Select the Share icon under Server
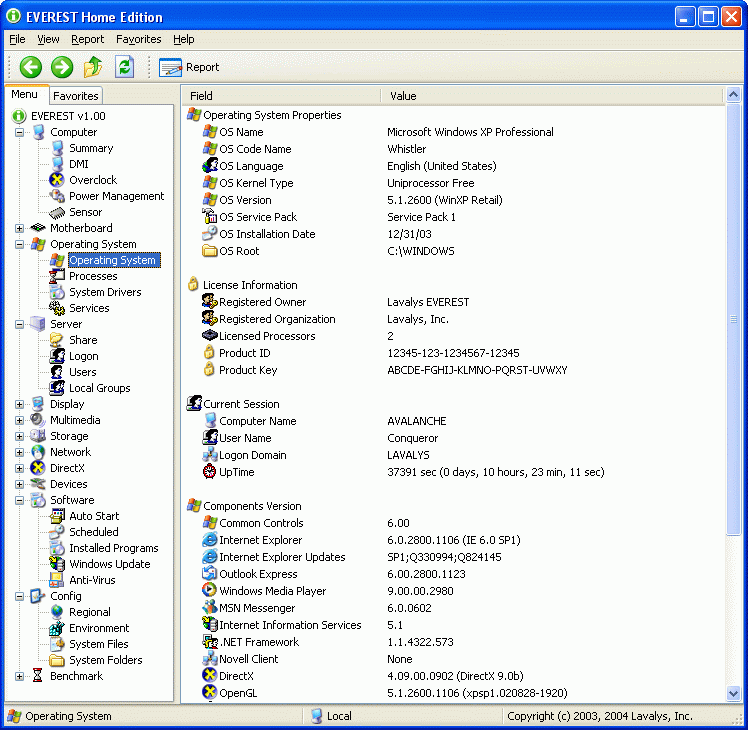Viewport: 748px width, 730px height. [57, 340]
